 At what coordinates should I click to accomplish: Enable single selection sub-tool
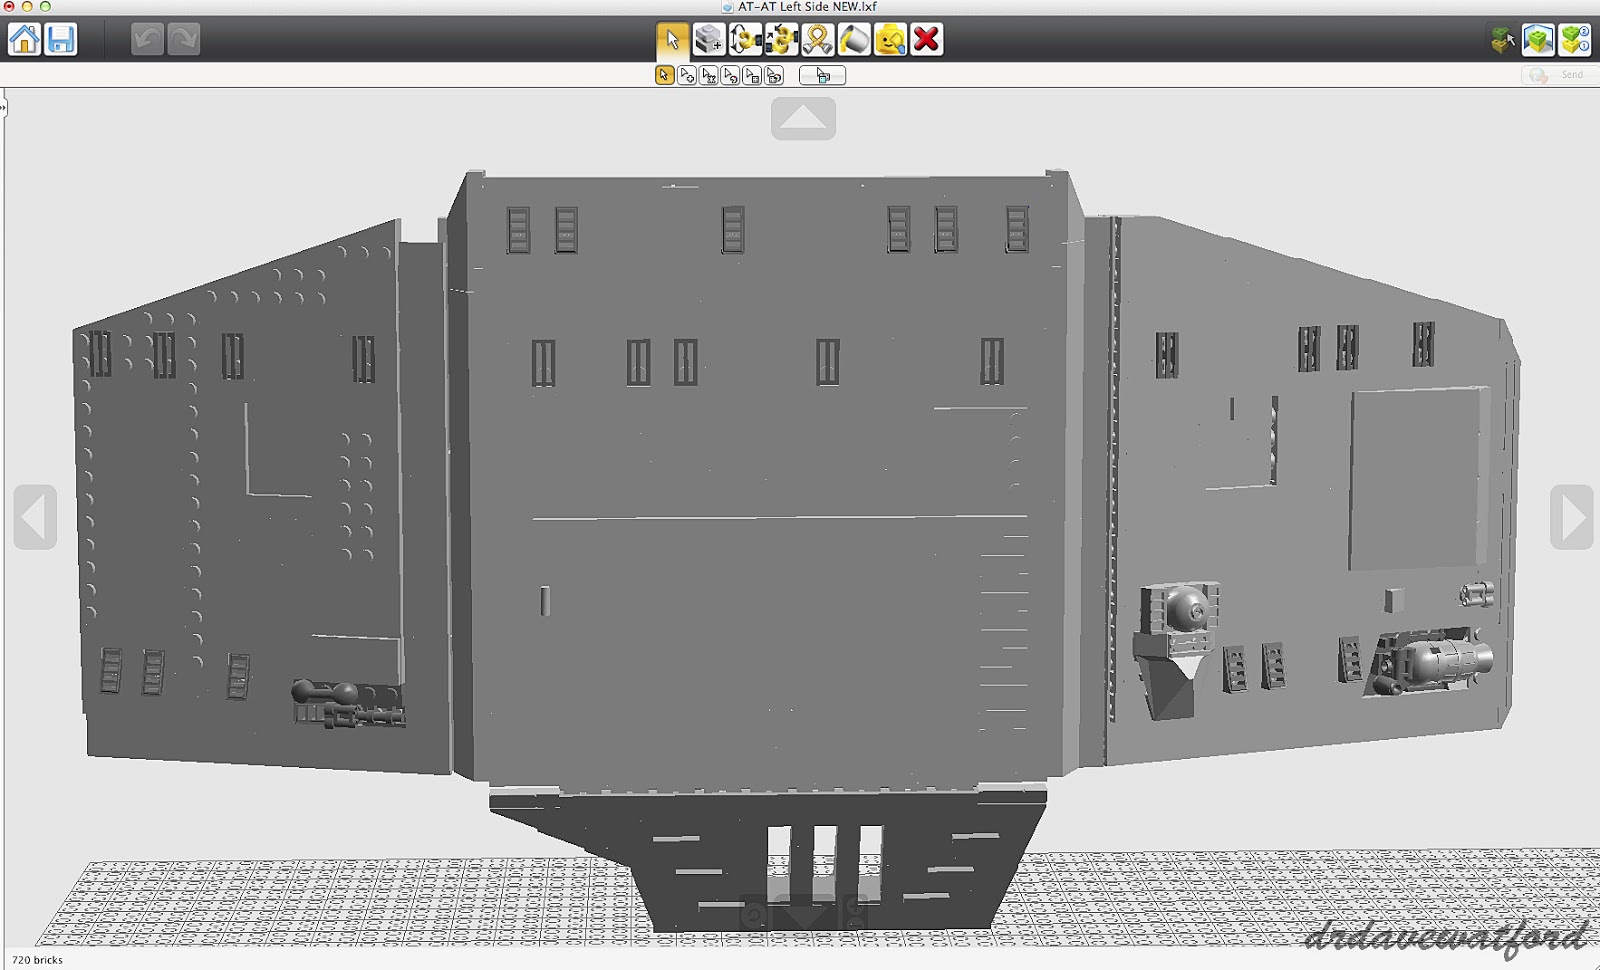(x=665, y=76)
